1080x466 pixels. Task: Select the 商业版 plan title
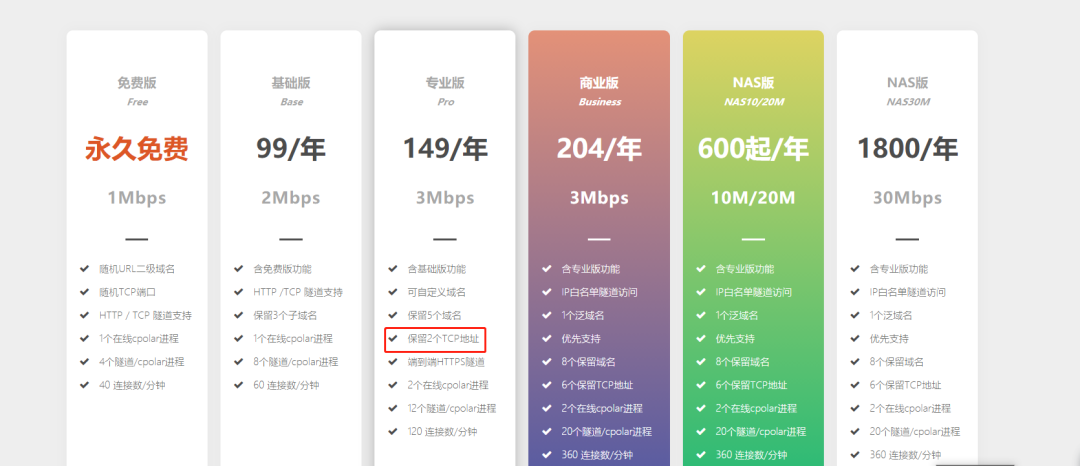click(599, 83)
